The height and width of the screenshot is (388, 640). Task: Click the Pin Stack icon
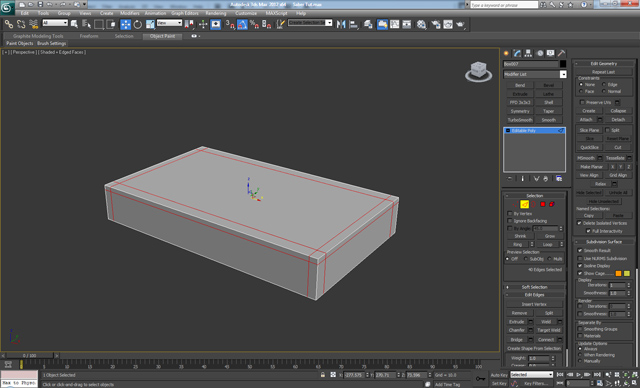(x=509, y=179)
